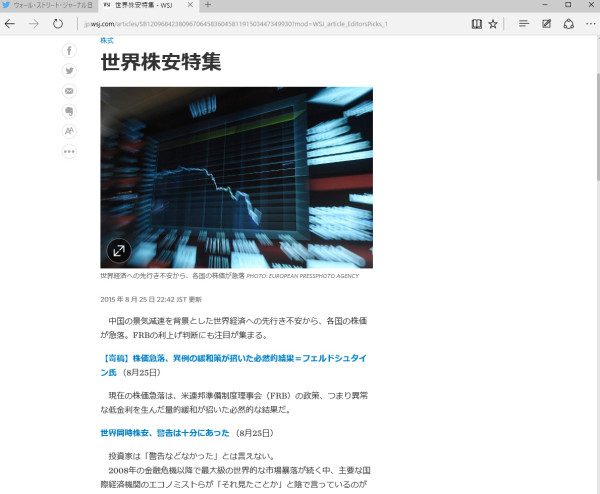Screen dimensions: 600x494
Task: Open the Share icon in toolbar
Action: pyautogui.click(x=569, y=24)
